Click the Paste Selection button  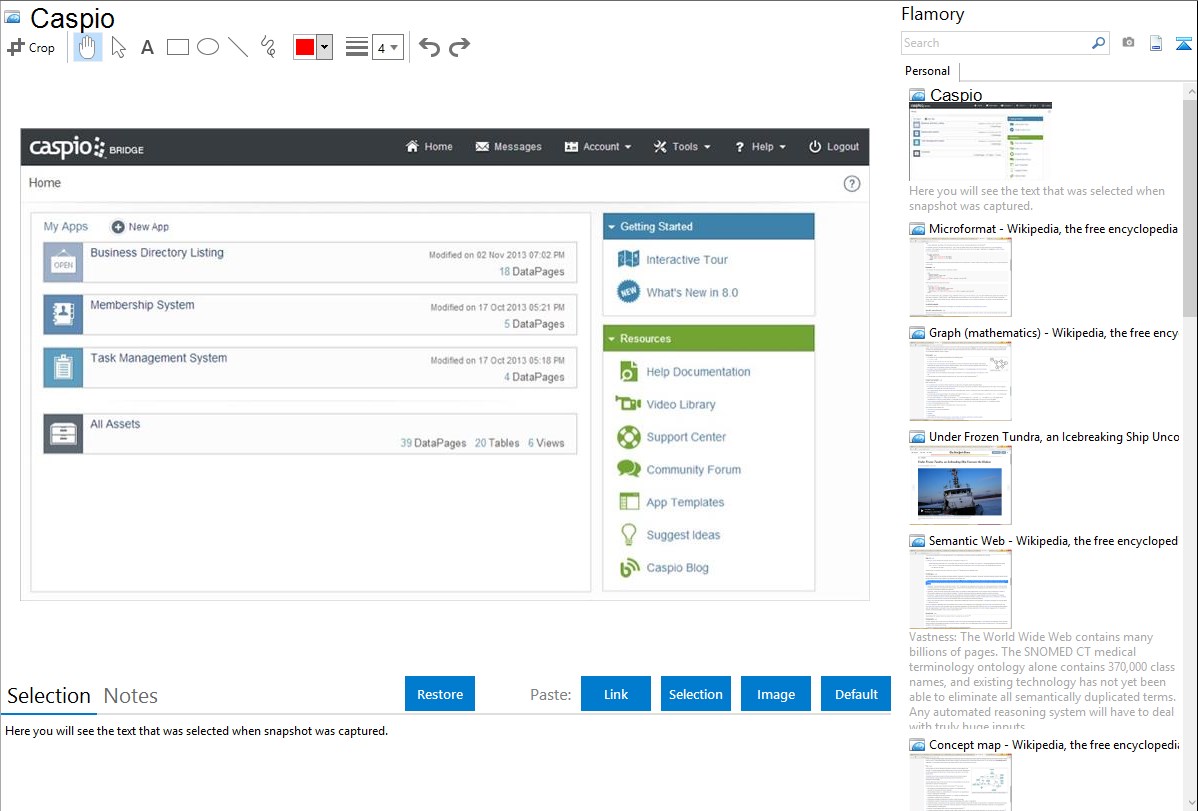[x=695, y=694]
